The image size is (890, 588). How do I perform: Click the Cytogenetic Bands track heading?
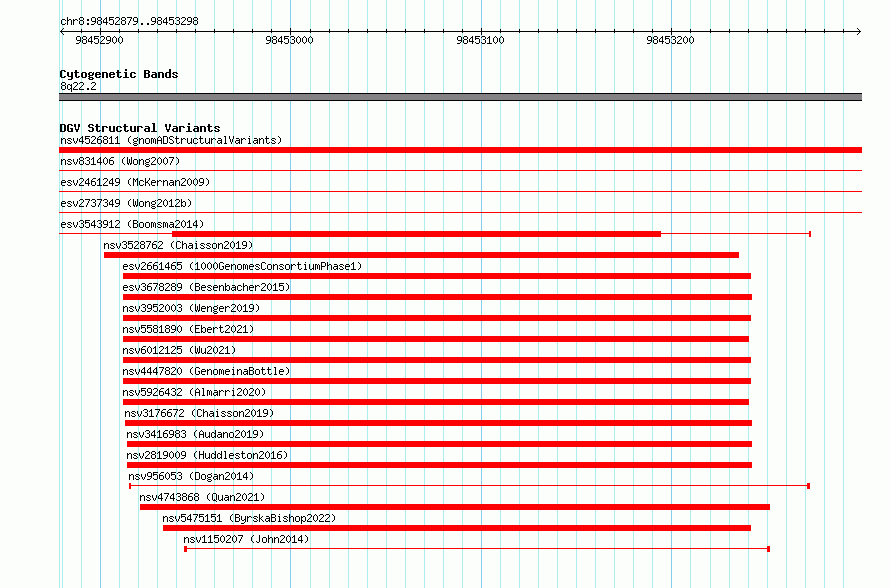[x=119, y=74]
